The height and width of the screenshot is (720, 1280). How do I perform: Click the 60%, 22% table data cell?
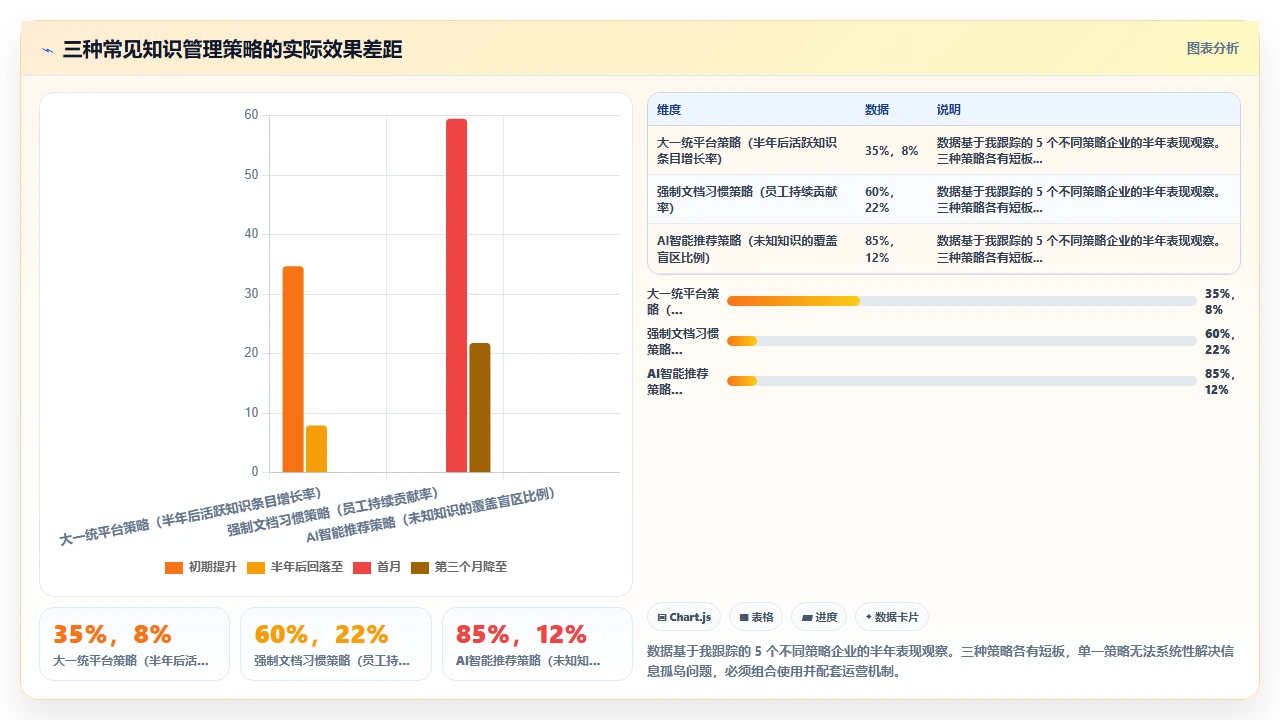(x=892, y=200)
